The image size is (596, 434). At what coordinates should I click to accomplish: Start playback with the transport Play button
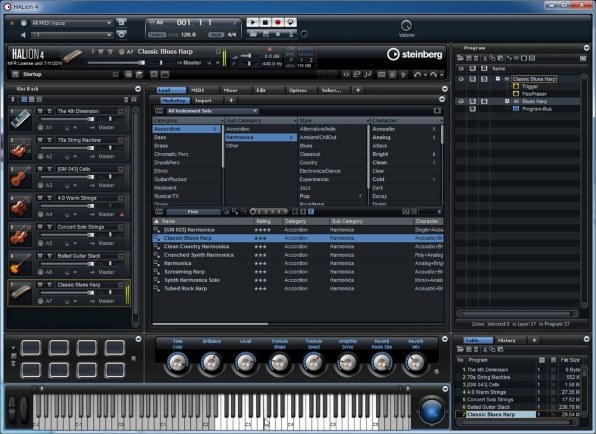point(252,22)
